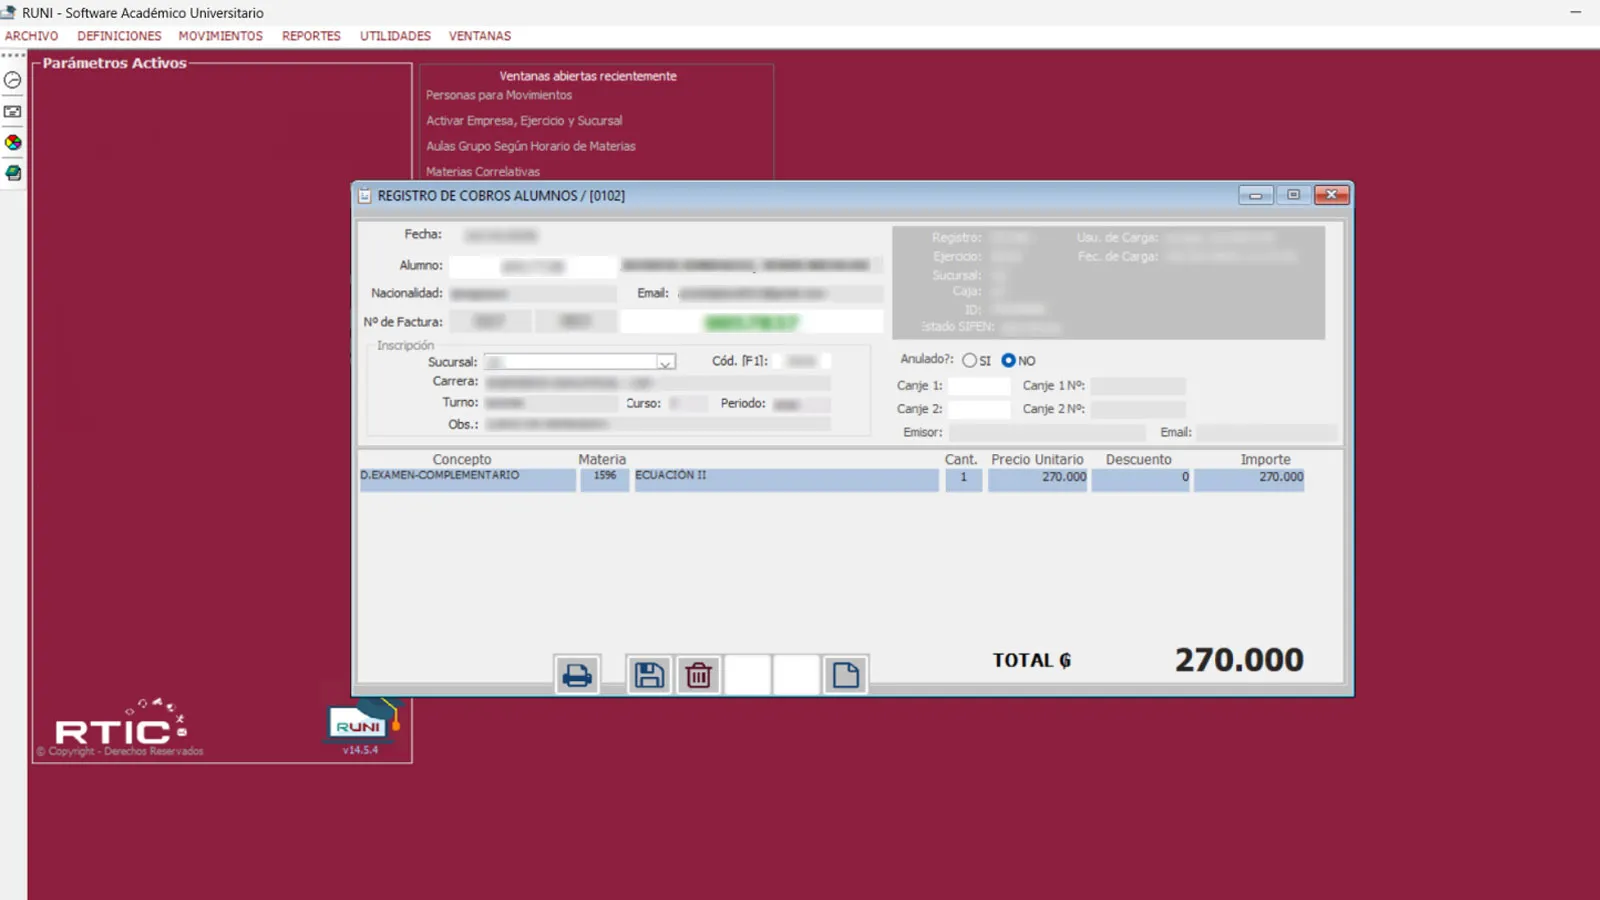
Task: Create new record with blank page icon
Action: pos(845,675)
